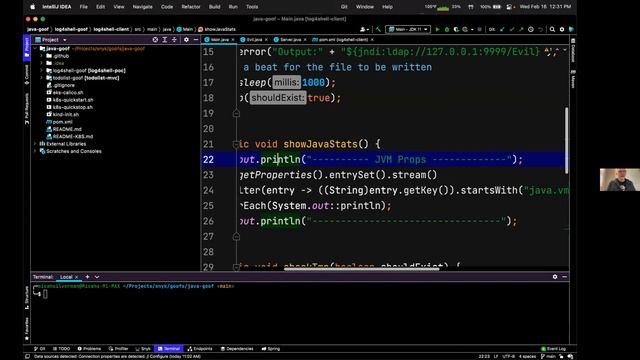Click the Git update project arrow icon
The image size is (640, 360).
[502, 29]
